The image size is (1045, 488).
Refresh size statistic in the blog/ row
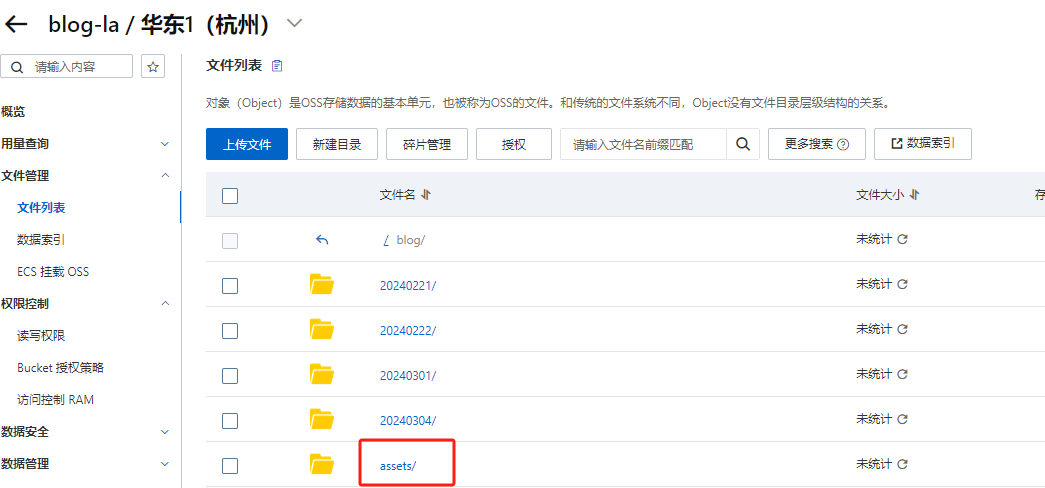point(902,239)
